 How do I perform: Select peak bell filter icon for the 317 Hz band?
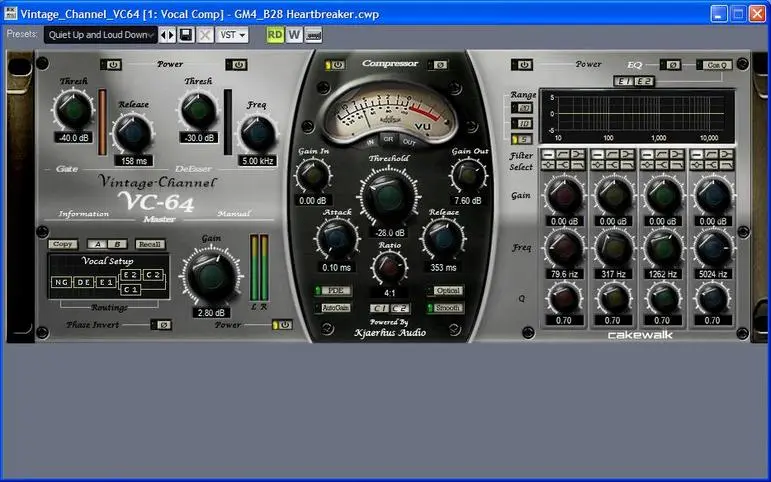(598, 165)
